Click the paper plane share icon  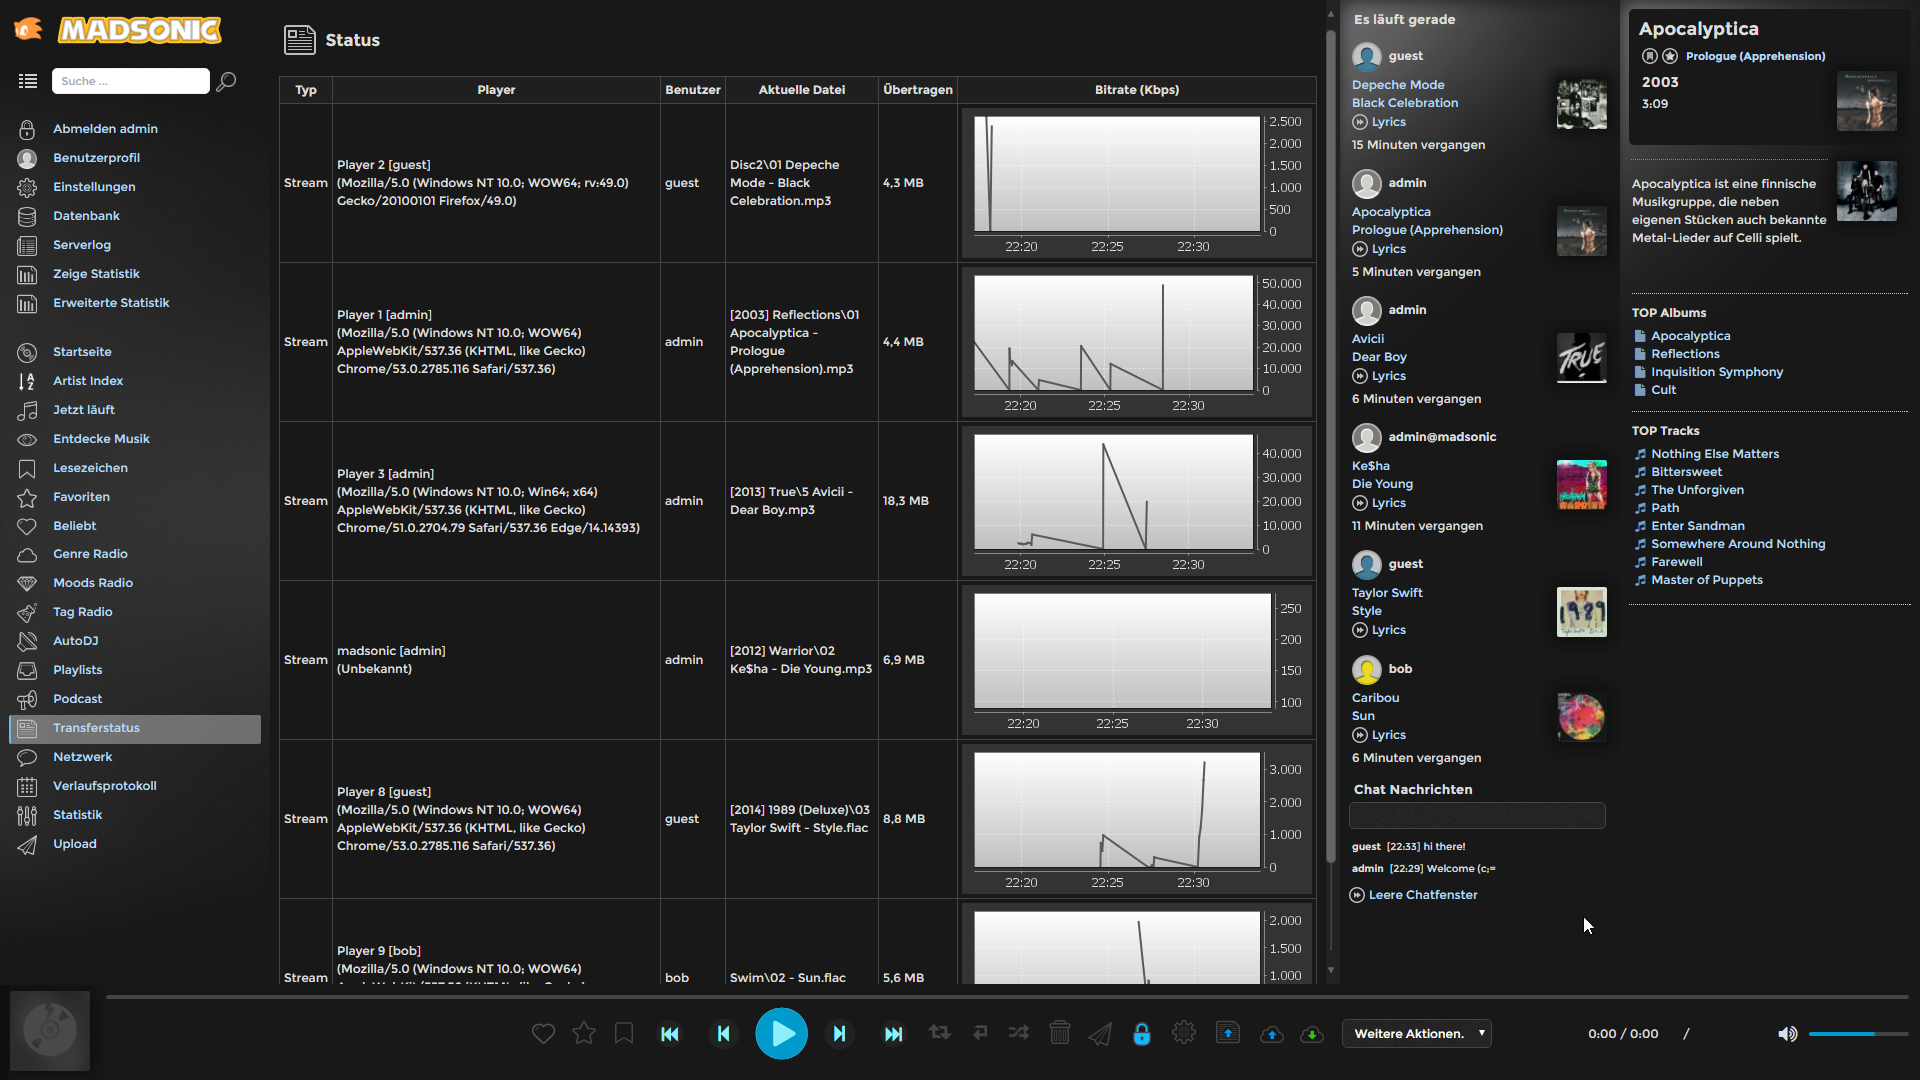[x=1100, y=1034]
